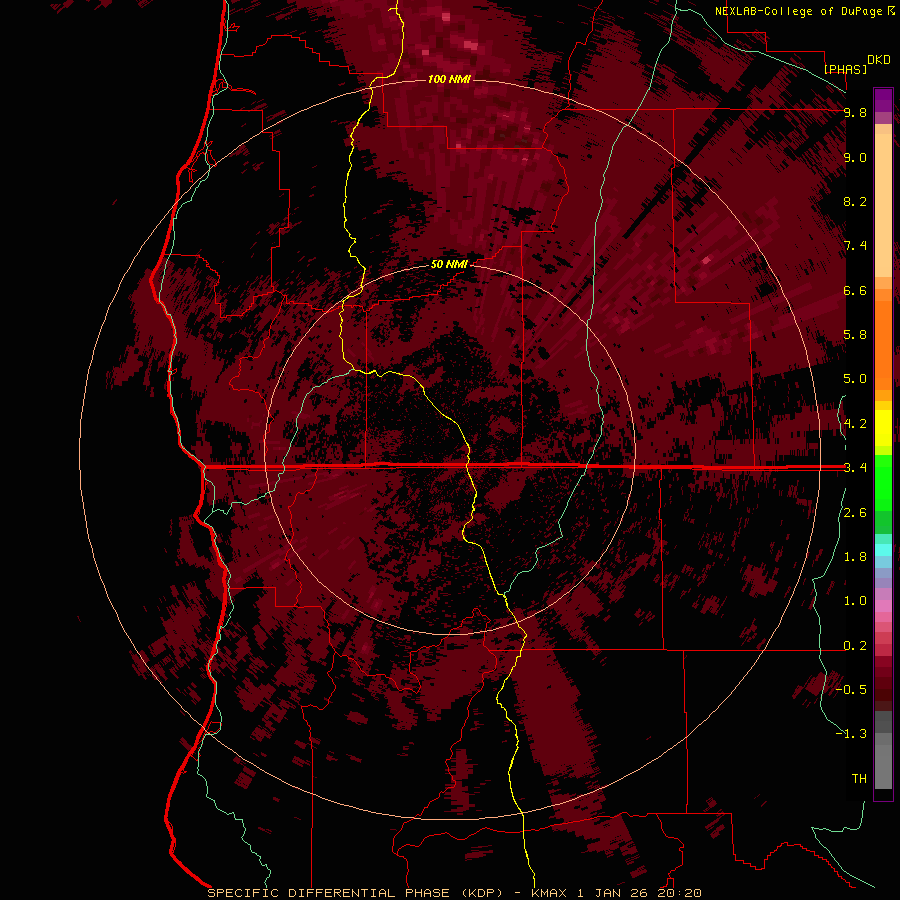Click the TH label on color scale
This screenshot has width=900, height=900.
click(859, 779)
